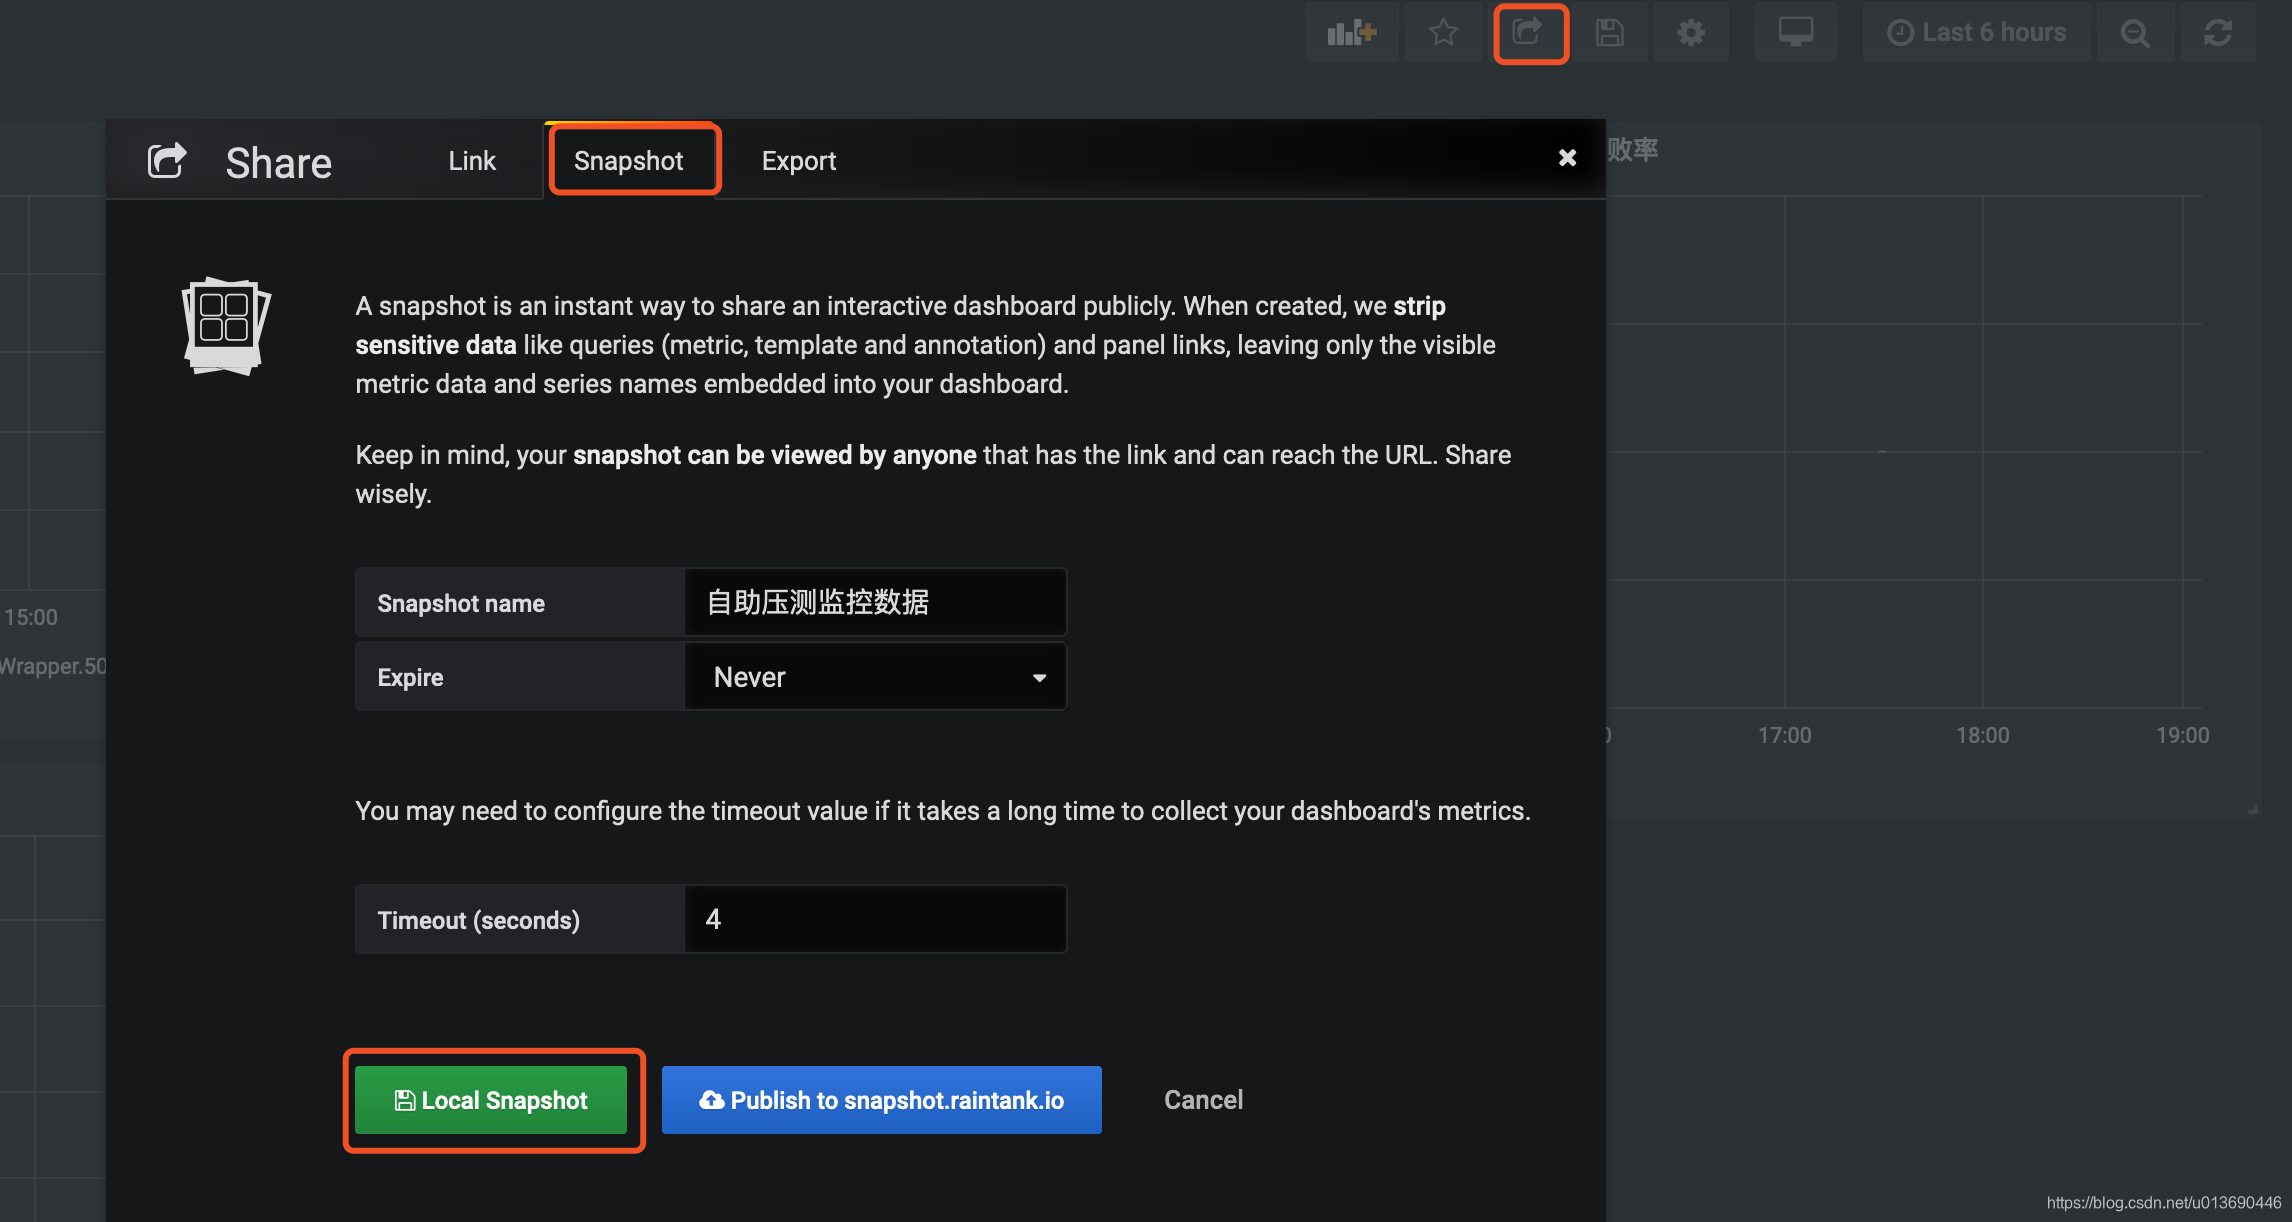Viewport: 2292px width, 1222px height.
Task: Cancel the share dialog
Action: tap(1203, 1100)
